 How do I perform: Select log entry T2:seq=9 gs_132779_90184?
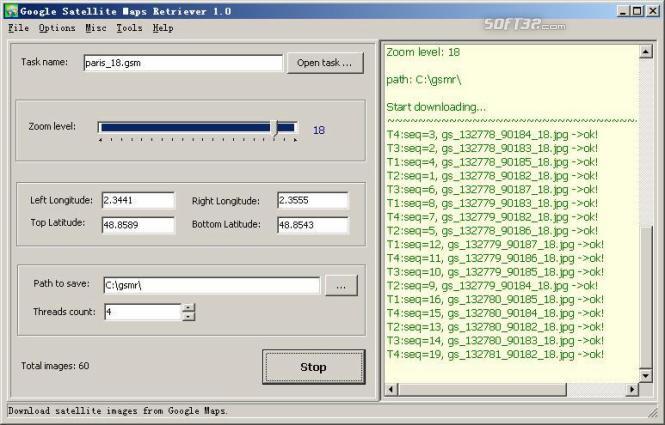492,285
